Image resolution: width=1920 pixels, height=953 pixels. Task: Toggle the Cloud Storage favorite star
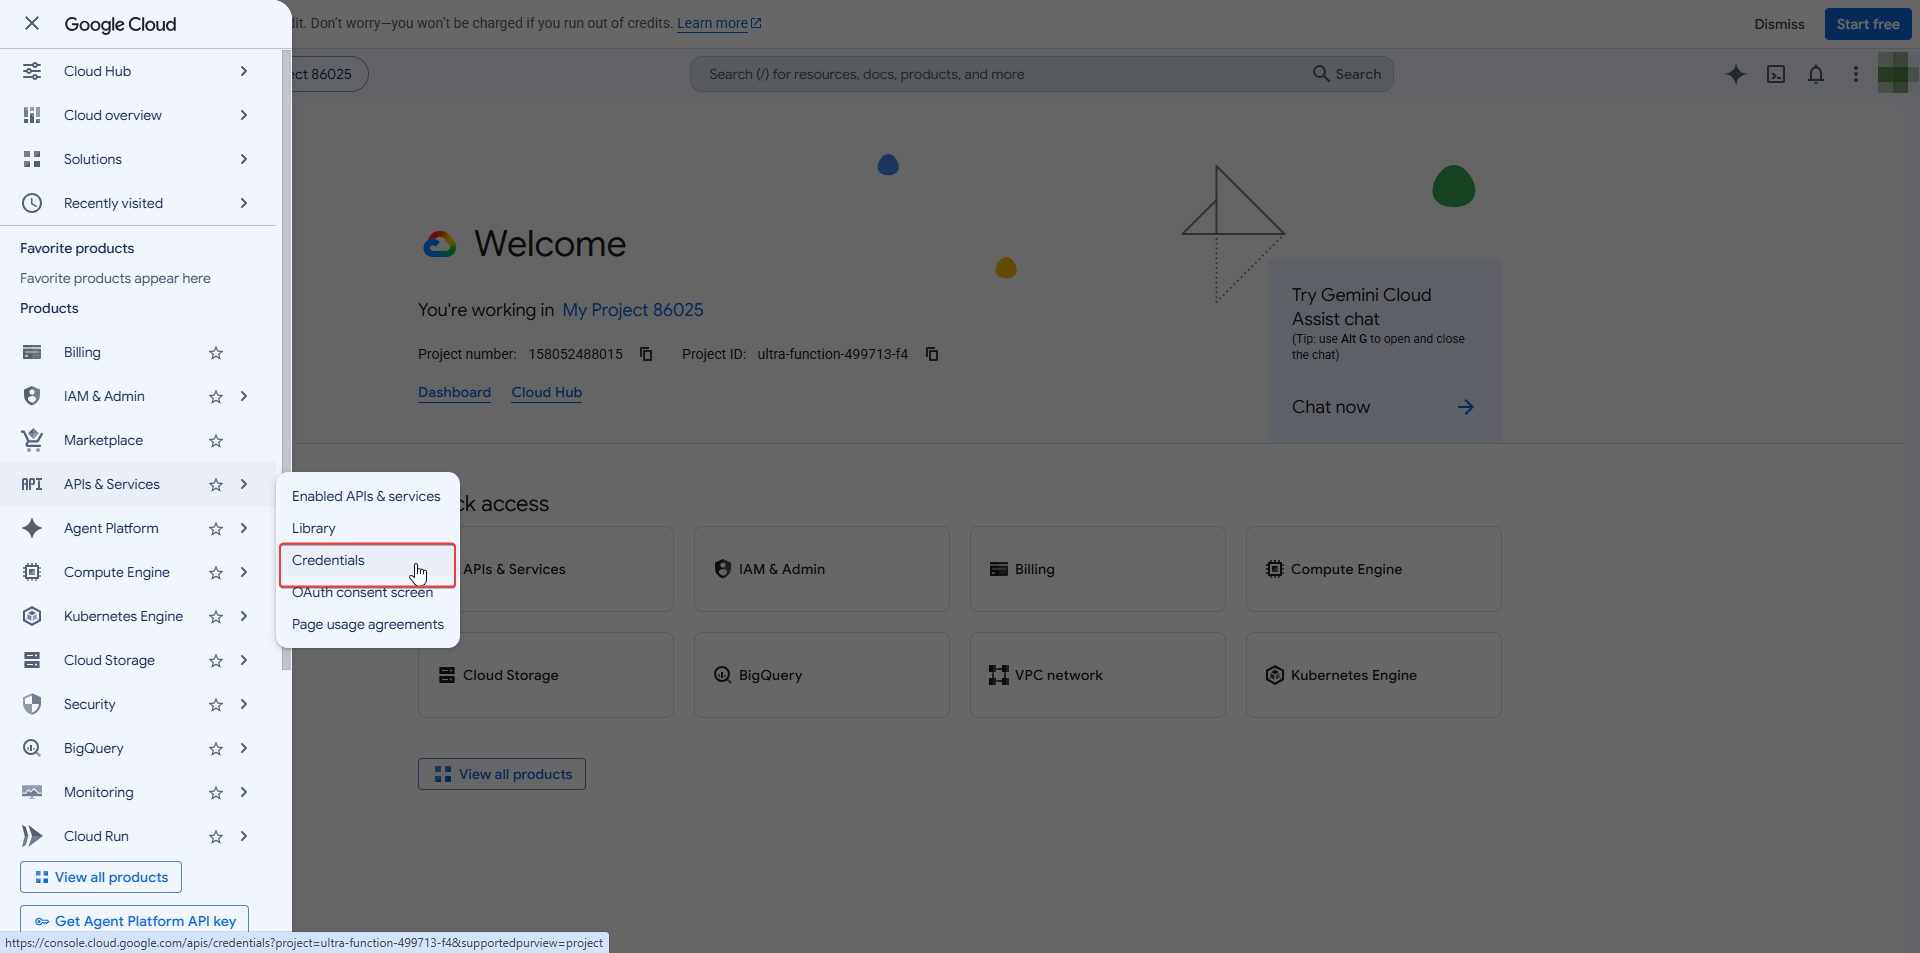pyautogui.click(x=216, y=660)
